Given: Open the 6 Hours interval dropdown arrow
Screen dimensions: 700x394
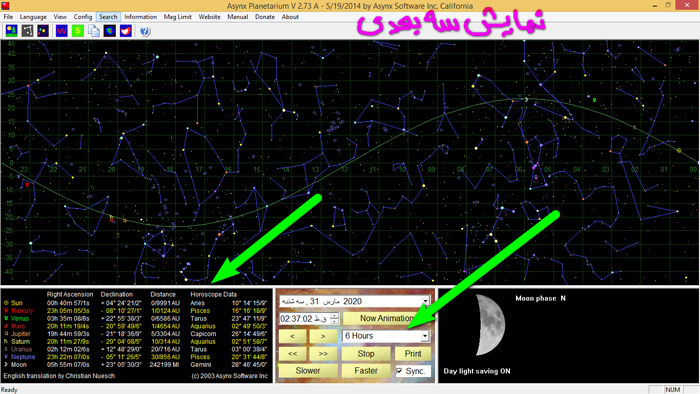Looking at the screenshot, I should [x=425, y=336].
